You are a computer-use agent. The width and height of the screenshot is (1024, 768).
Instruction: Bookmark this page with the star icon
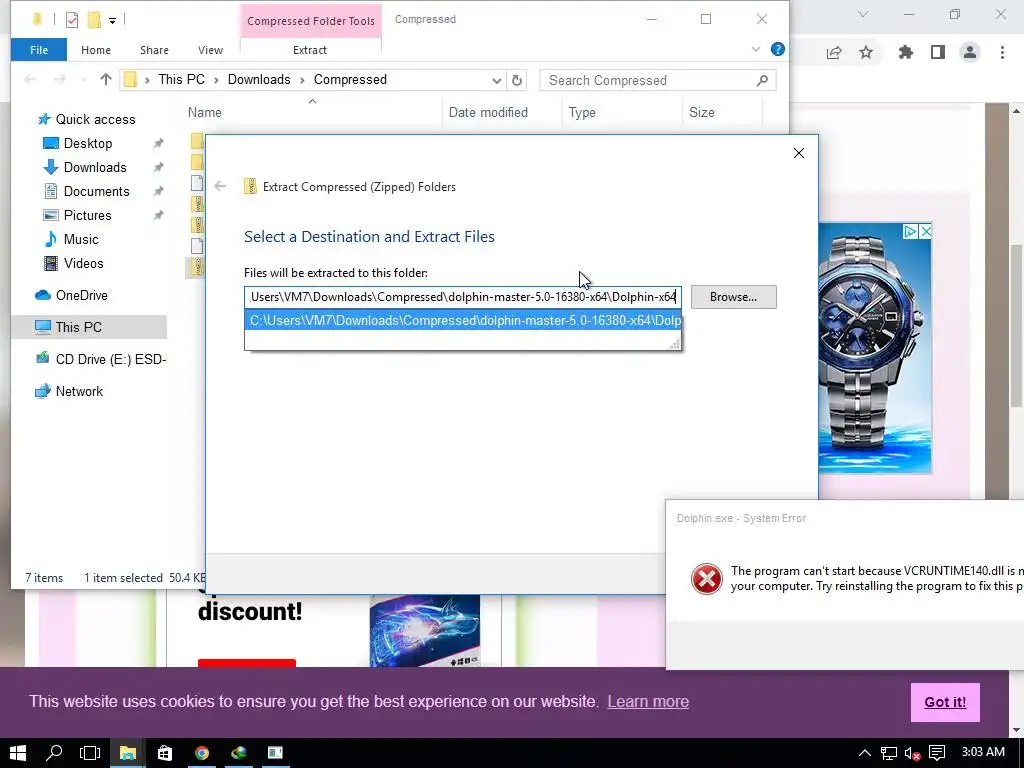click(866, 52)
